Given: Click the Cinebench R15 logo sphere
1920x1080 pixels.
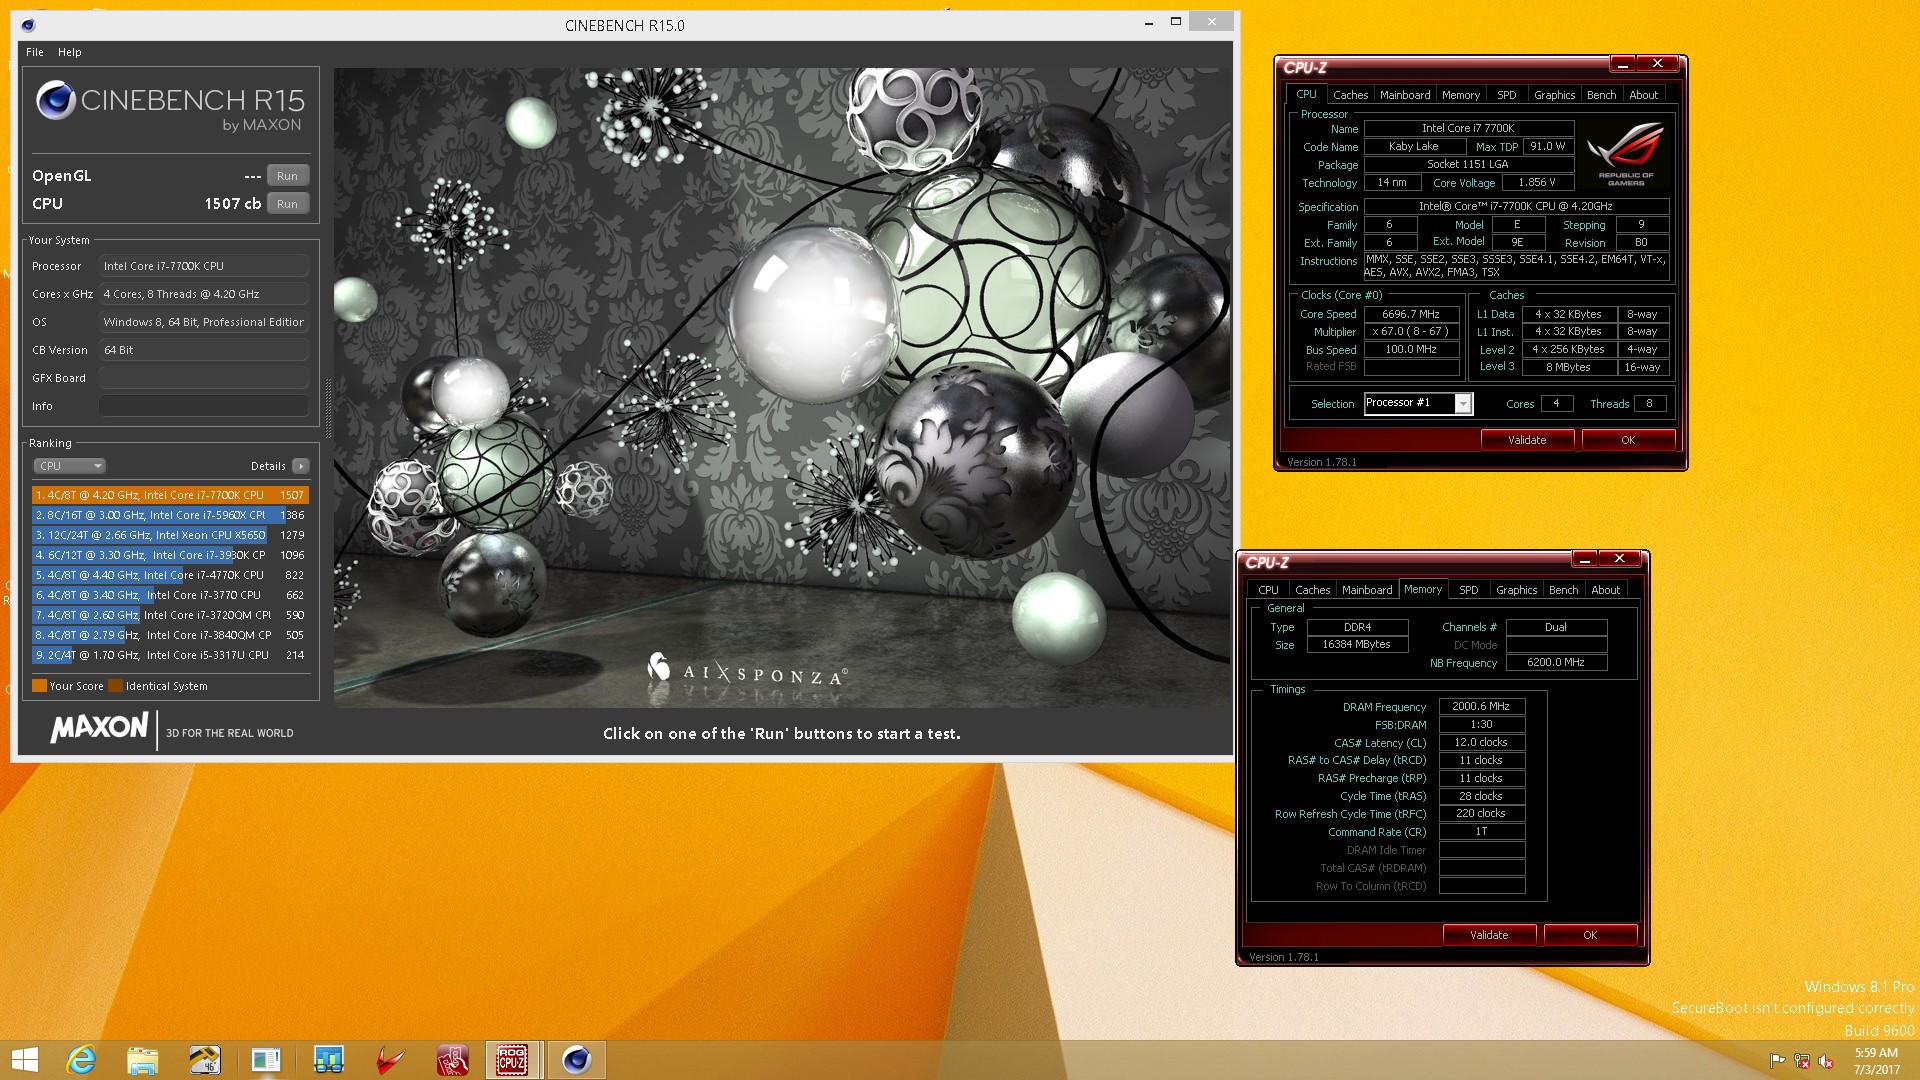Looking at the screenshot, I should [x=56, y=100].
